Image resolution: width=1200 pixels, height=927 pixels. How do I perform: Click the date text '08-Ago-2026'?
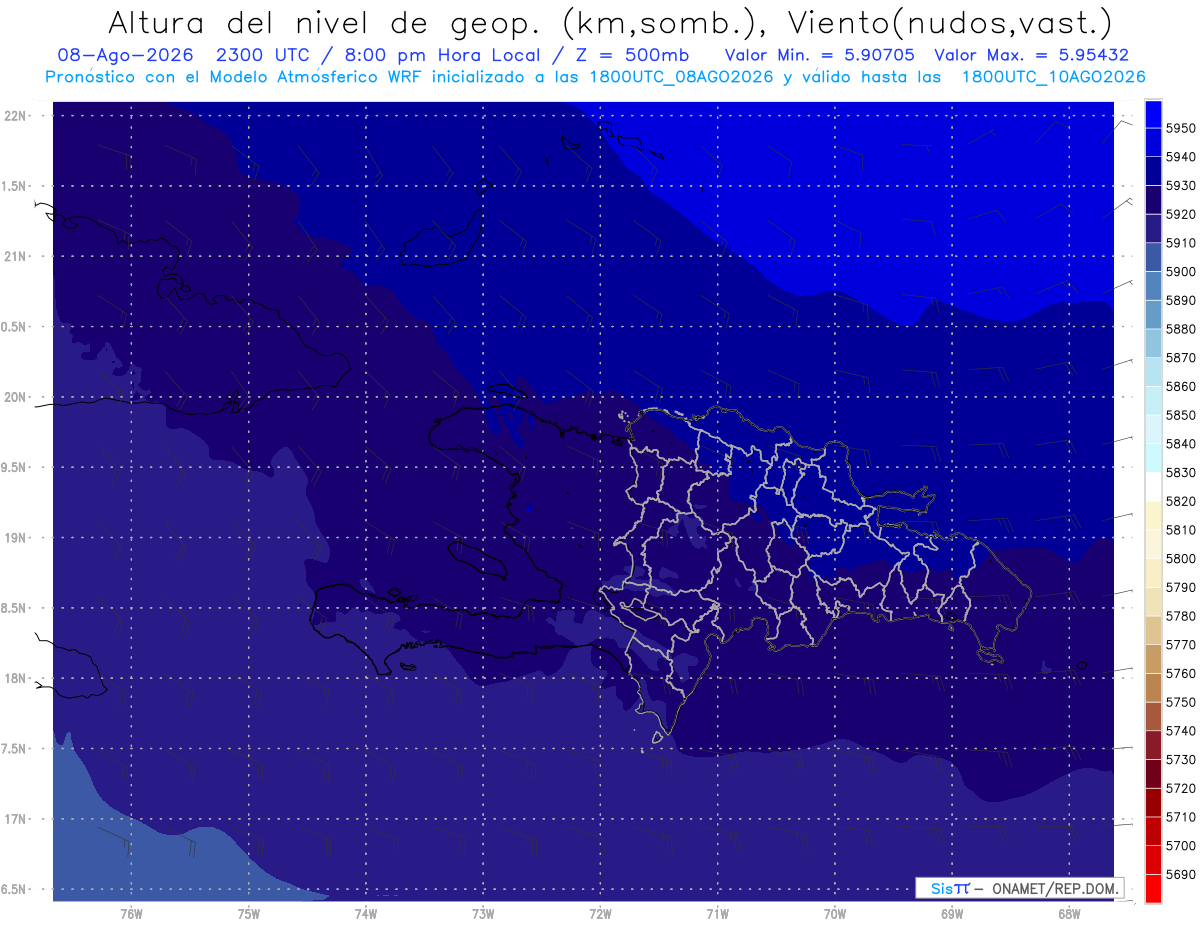(126, 55)
